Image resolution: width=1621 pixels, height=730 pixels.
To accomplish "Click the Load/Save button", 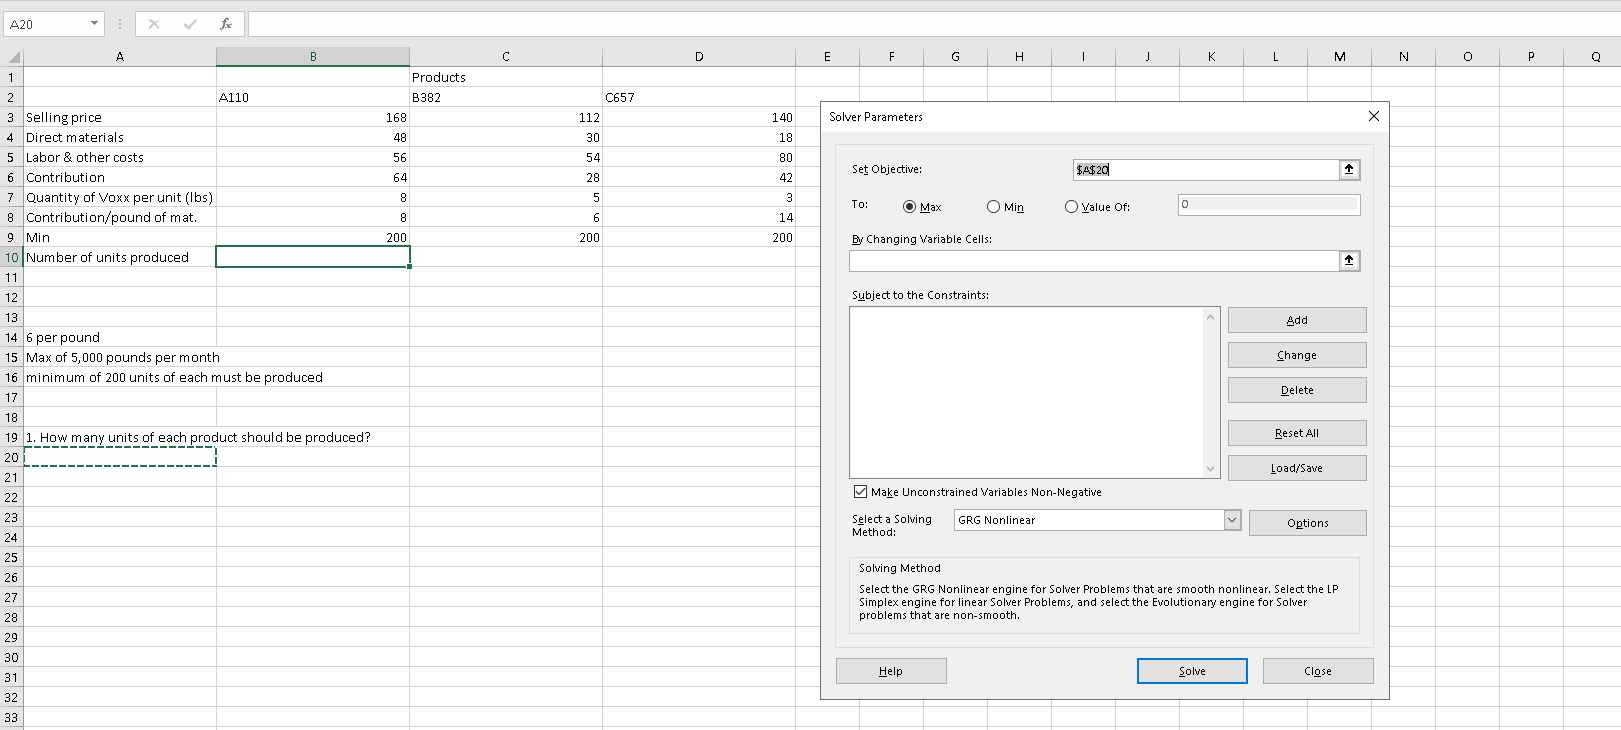I will [x=1297, y=468].
